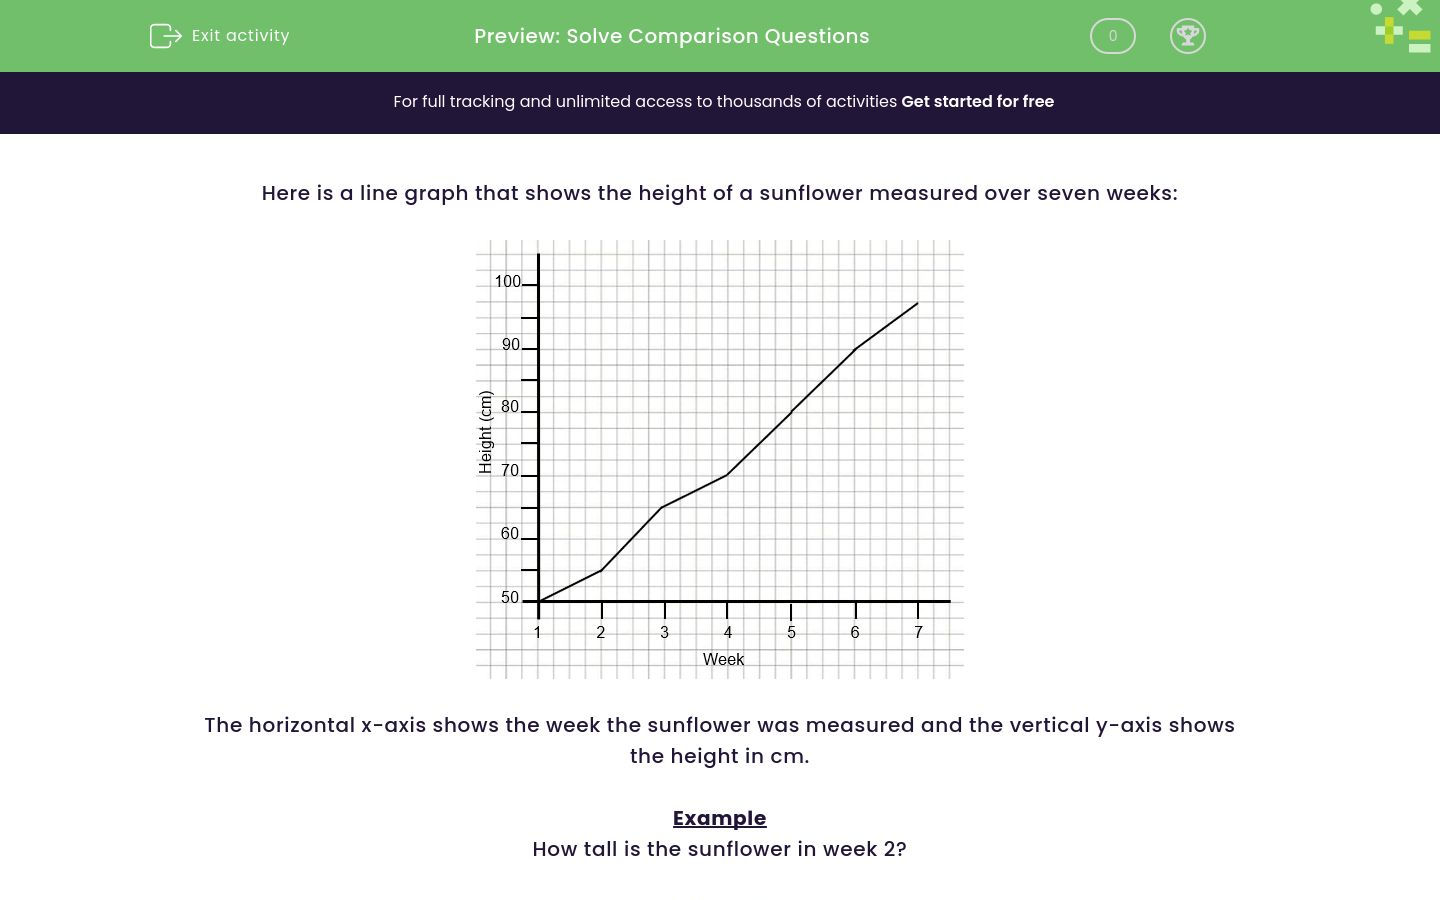Click the green cross in the Twinkl logo
This screenshot has width=1440, height=900.
[x=1410, y=7]
